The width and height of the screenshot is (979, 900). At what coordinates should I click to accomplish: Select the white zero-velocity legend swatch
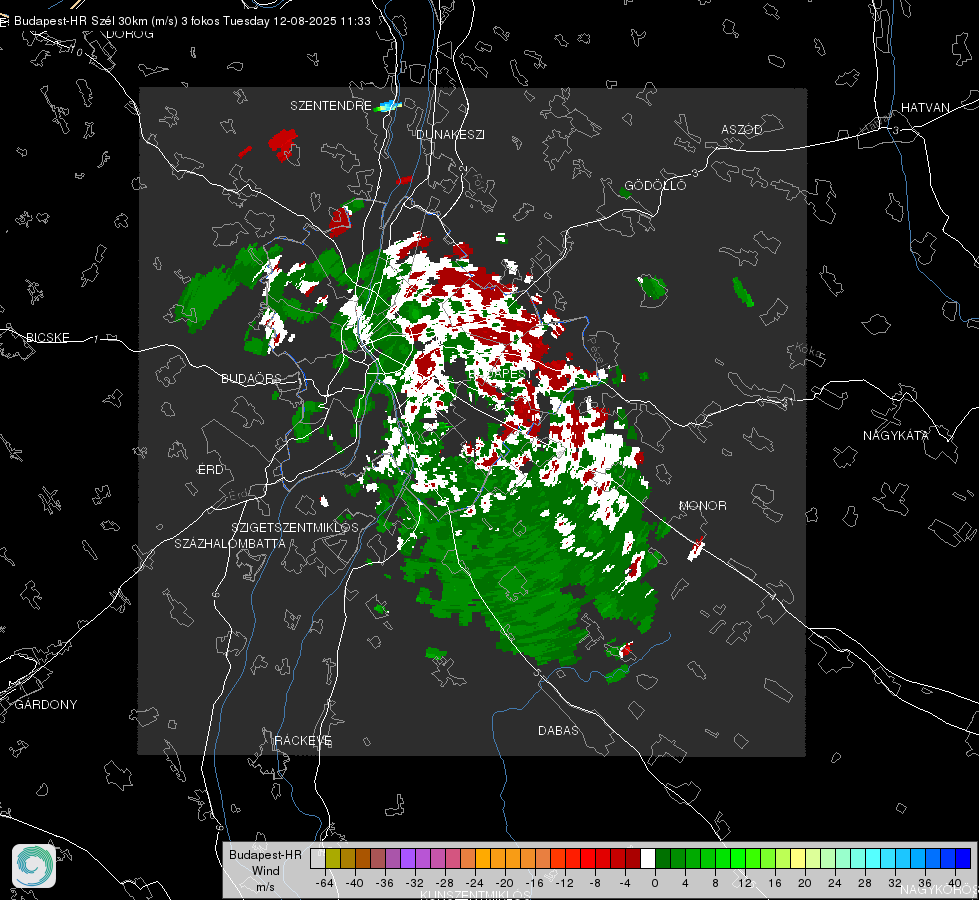point(648,859)
